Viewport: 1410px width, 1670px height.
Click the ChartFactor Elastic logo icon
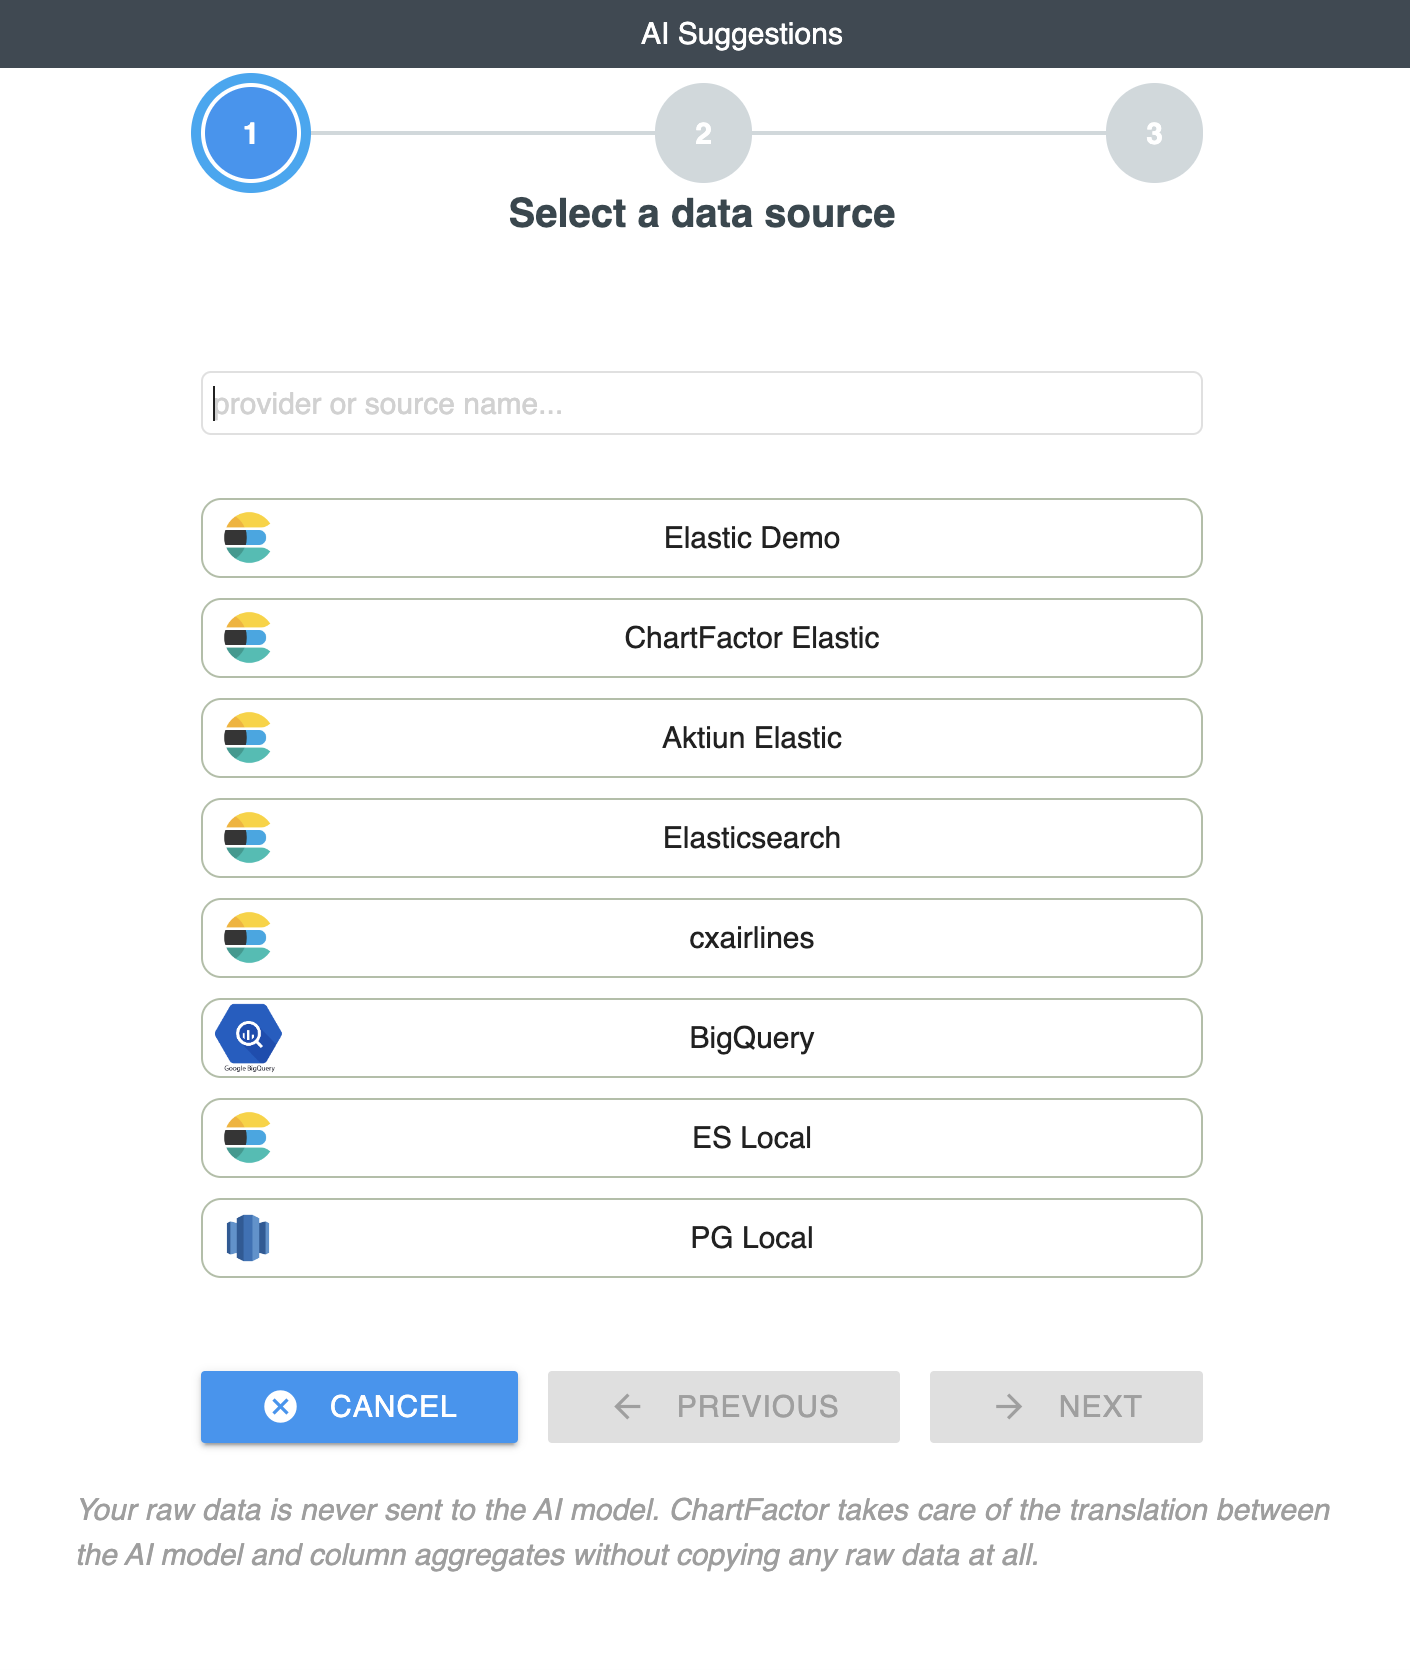[248, 638]
